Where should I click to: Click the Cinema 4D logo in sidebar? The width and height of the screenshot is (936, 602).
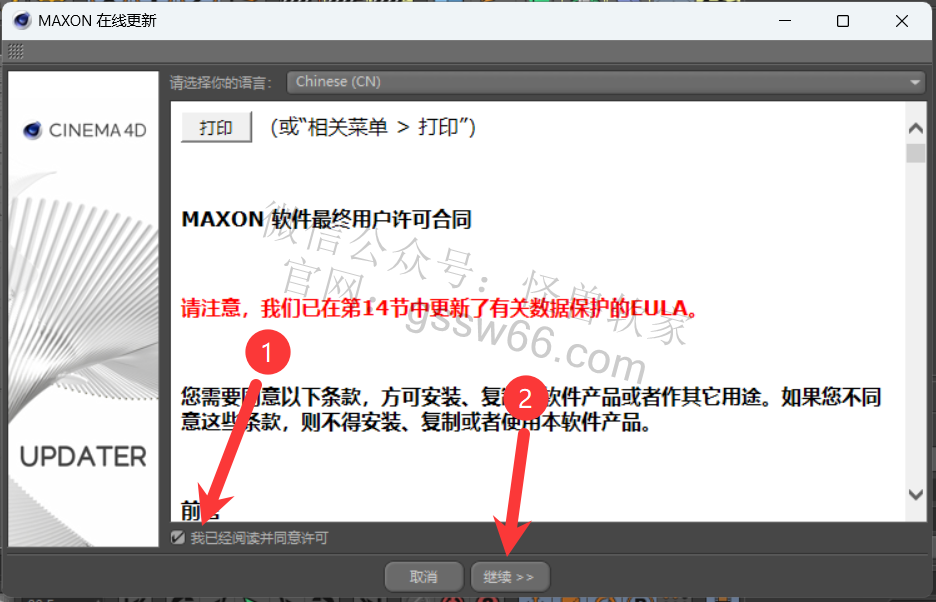pyautogui.click(x=84, y=130)
